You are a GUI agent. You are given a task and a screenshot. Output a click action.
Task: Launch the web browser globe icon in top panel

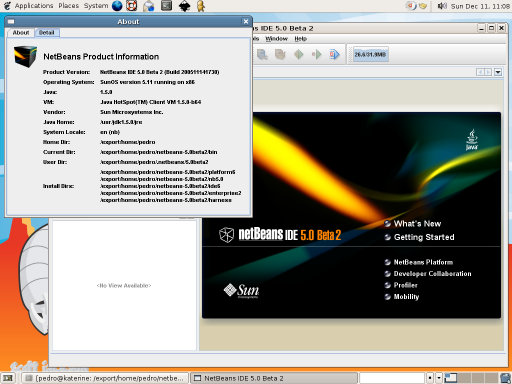coord(117,6)
